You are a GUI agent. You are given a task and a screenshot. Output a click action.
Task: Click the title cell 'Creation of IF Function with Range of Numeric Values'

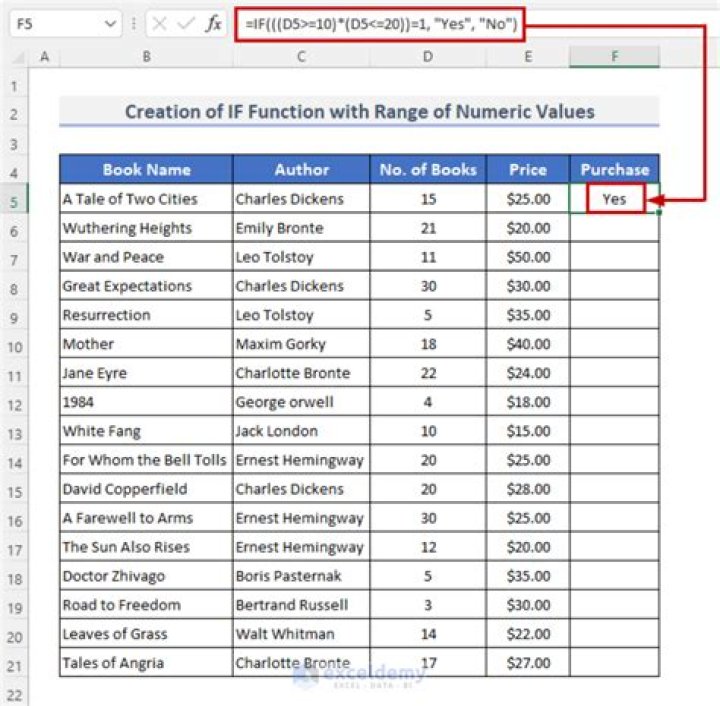tap(360, 112)
